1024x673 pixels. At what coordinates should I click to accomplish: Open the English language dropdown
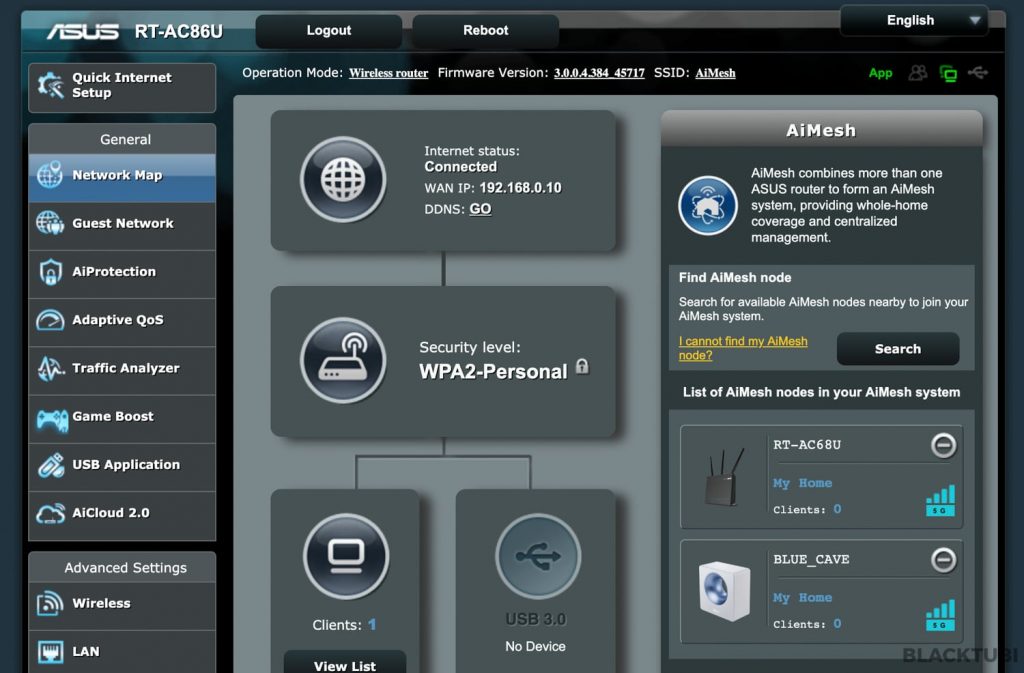tap(914, 20)
